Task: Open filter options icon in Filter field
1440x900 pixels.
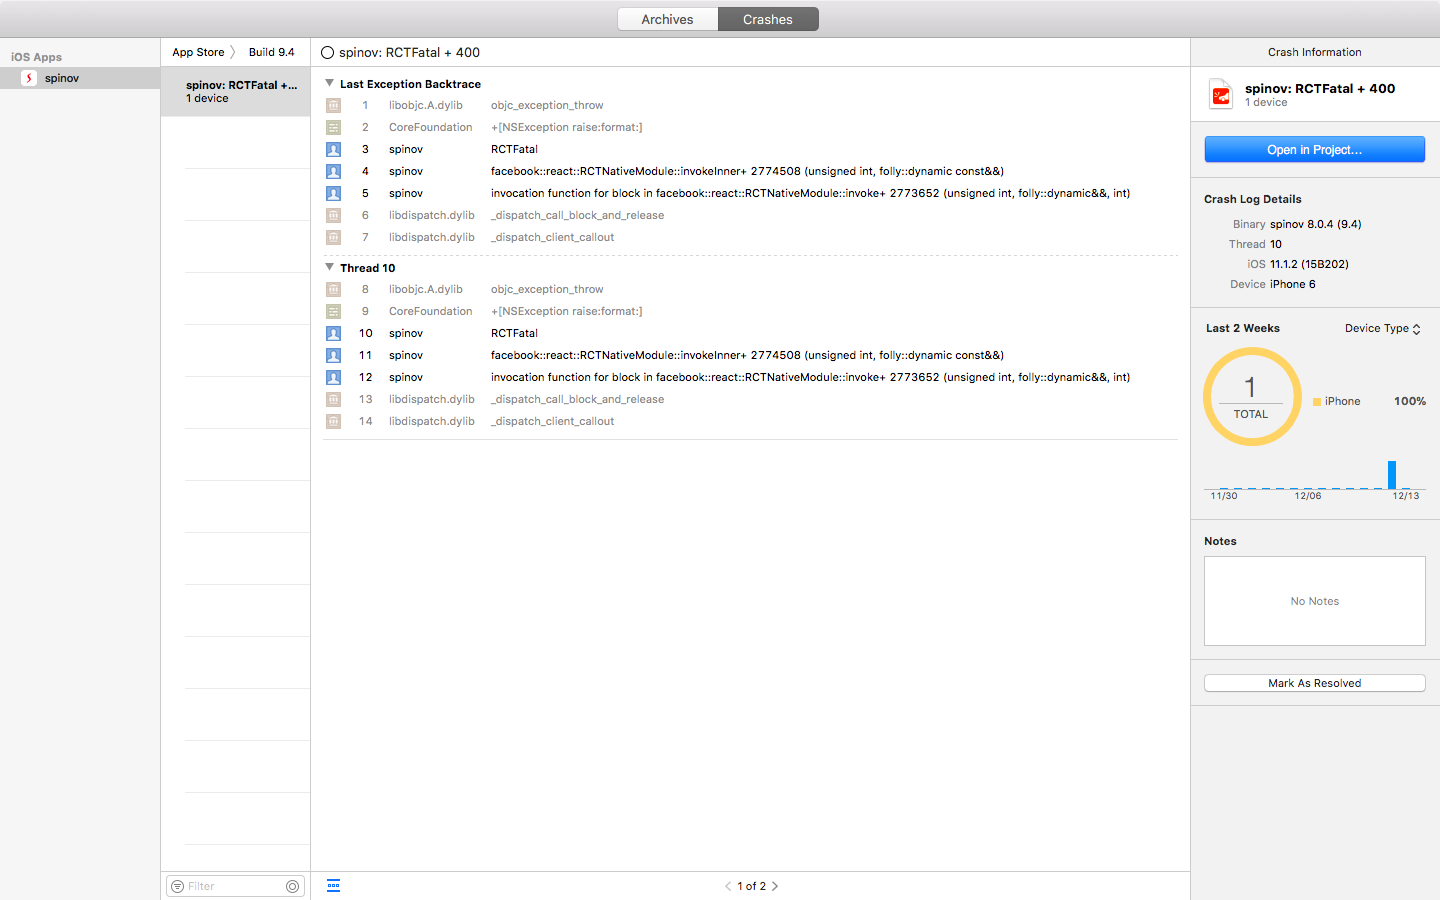Action: 177,886
